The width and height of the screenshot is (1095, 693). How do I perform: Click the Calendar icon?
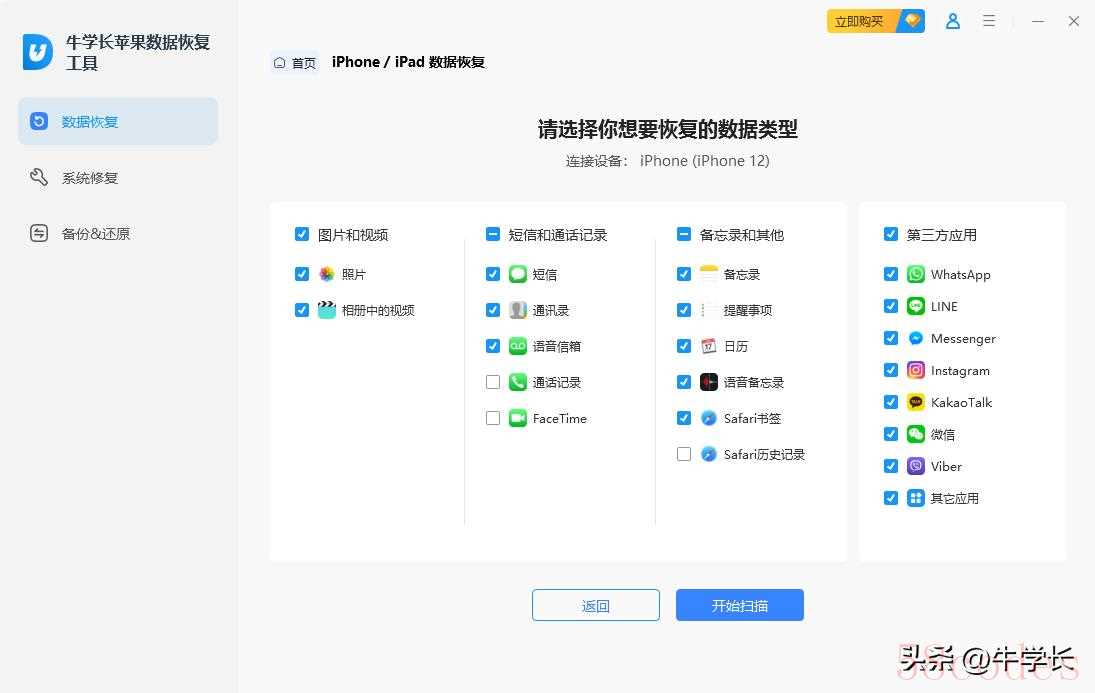pos(709,346)
